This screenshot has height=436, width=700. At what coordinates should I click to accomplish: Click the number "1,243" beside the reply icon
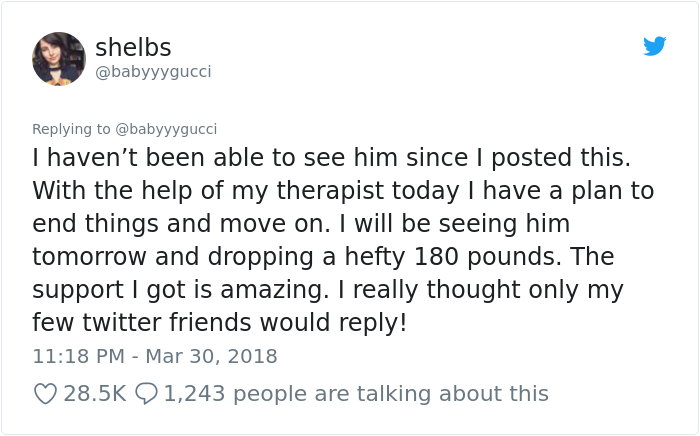click(195, 394)
